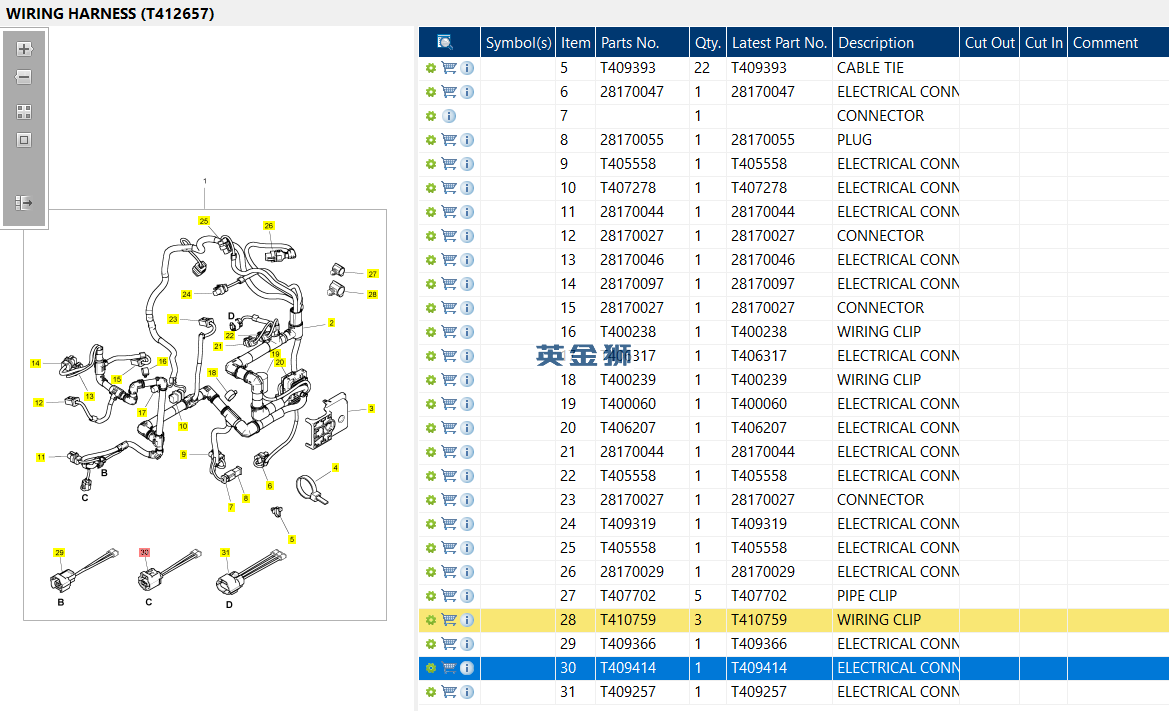Select WIRING CLIP description in row 18

879,379
